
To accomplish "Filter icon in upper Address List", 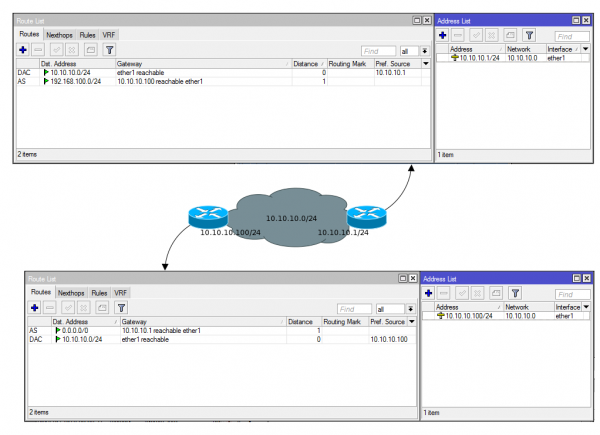I will click(529, 36).
